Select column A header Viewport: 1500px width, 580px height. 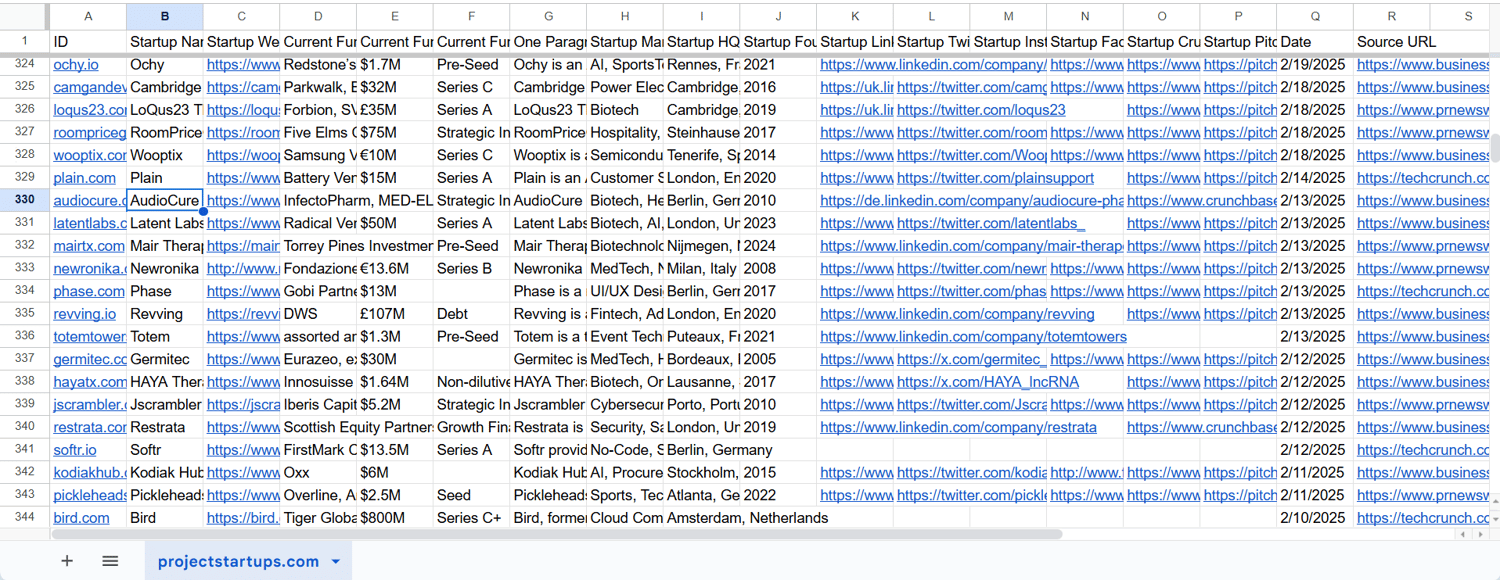[x=88, y=17]
